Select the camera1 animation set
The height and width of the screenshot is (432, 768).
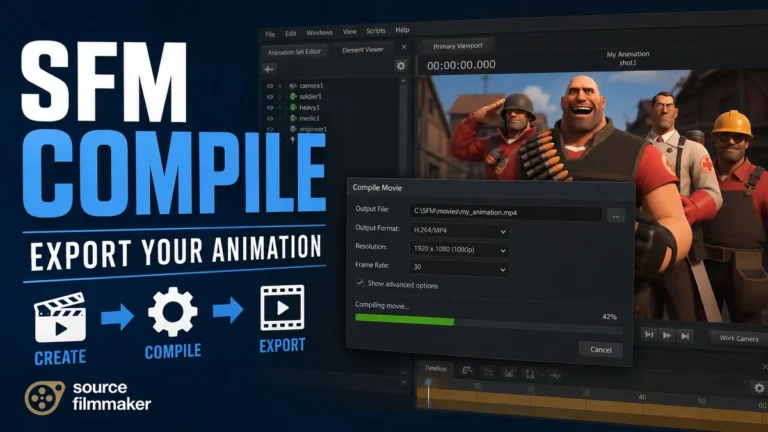[x=311, y=85]
